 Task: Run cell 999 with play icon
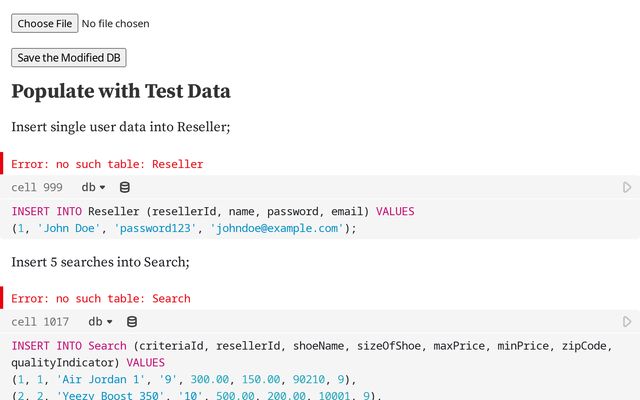coord(627,187)
